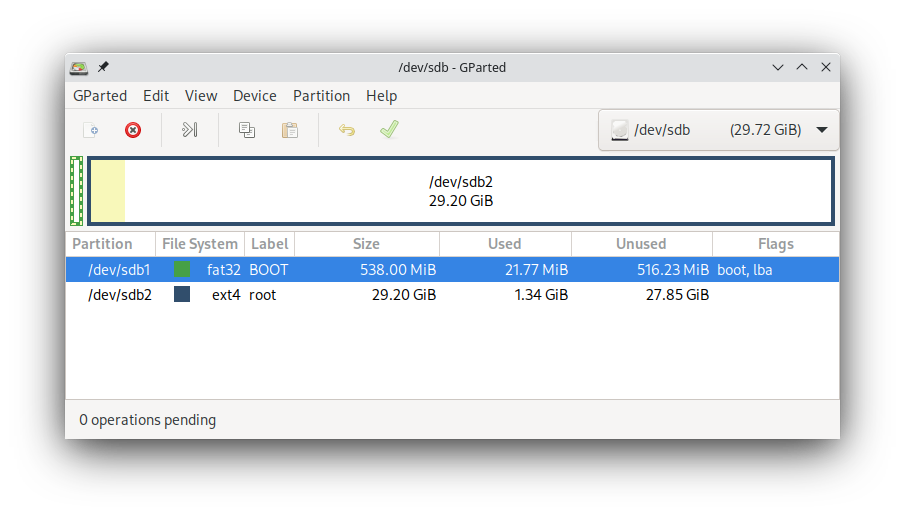Click the Undo last operation icon
This screenshot has width=905, height=516.
[347, 130]
